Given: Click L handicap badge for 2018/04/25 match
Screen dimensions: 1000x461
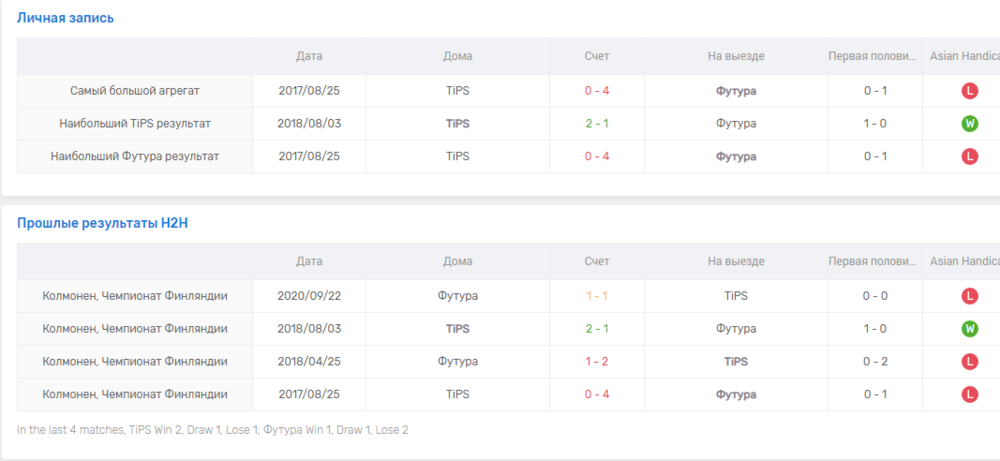Looking at the screenshot, I should (969, 362).
